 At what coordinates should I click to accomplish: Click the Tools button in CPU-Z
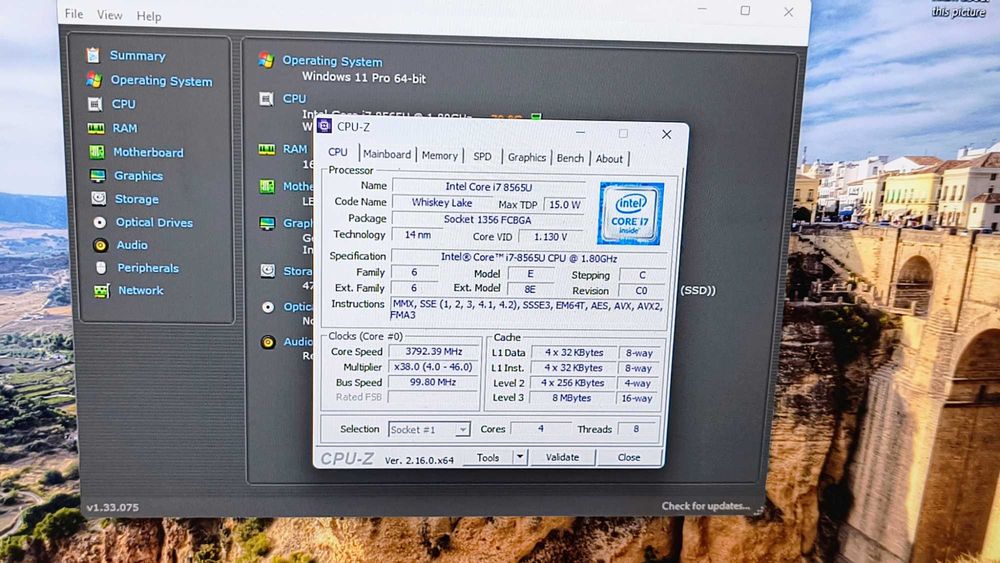click(x=488, y=457)
